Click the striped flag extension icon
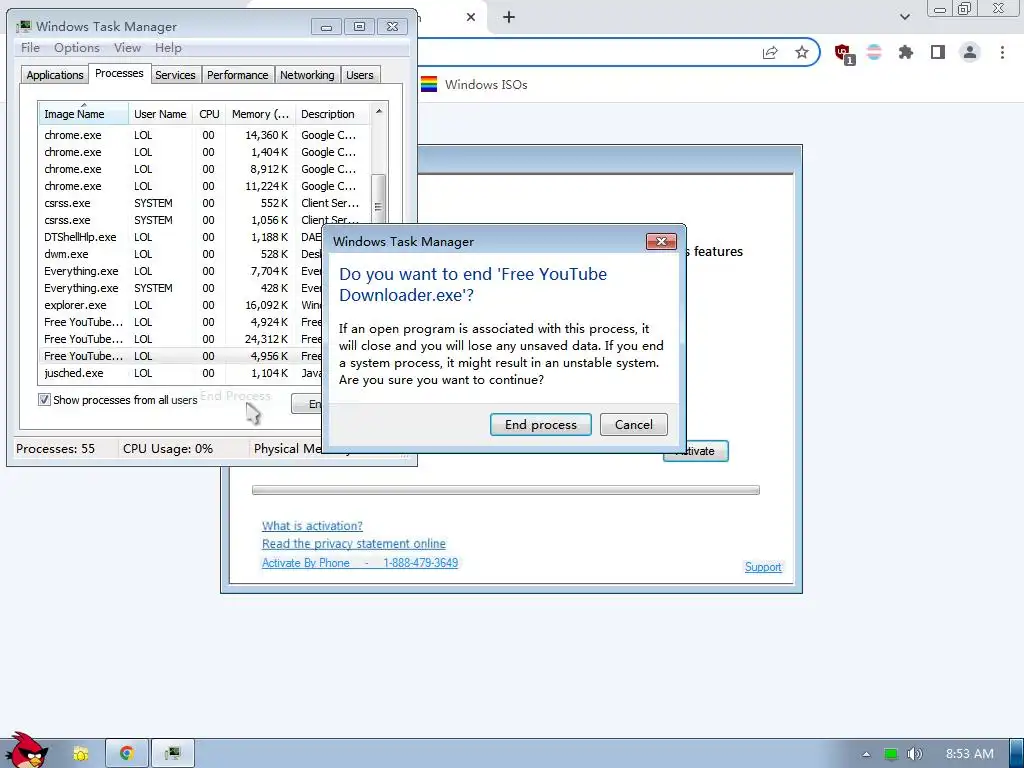1024x768 pixels. coord(874,53)
